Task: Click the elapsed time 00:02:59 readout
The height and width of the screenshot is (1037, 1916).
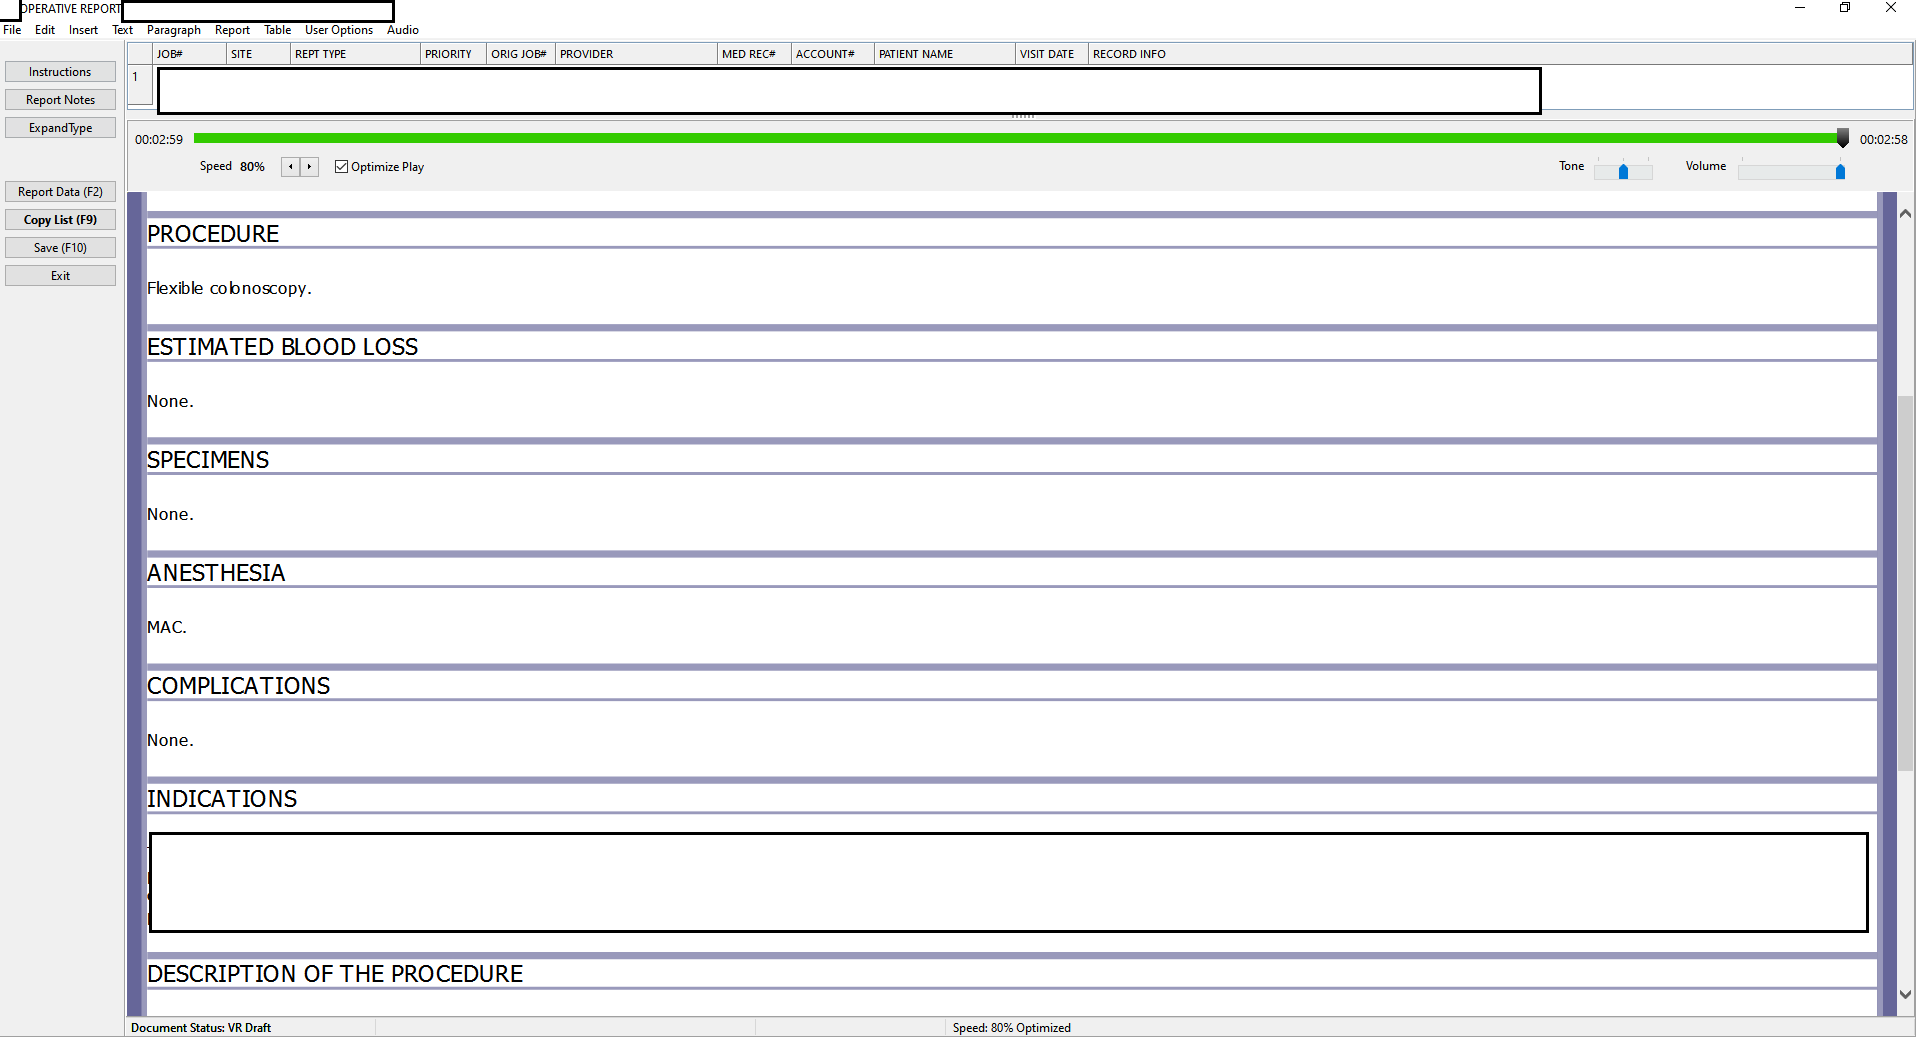Action: tap(159, 140)
